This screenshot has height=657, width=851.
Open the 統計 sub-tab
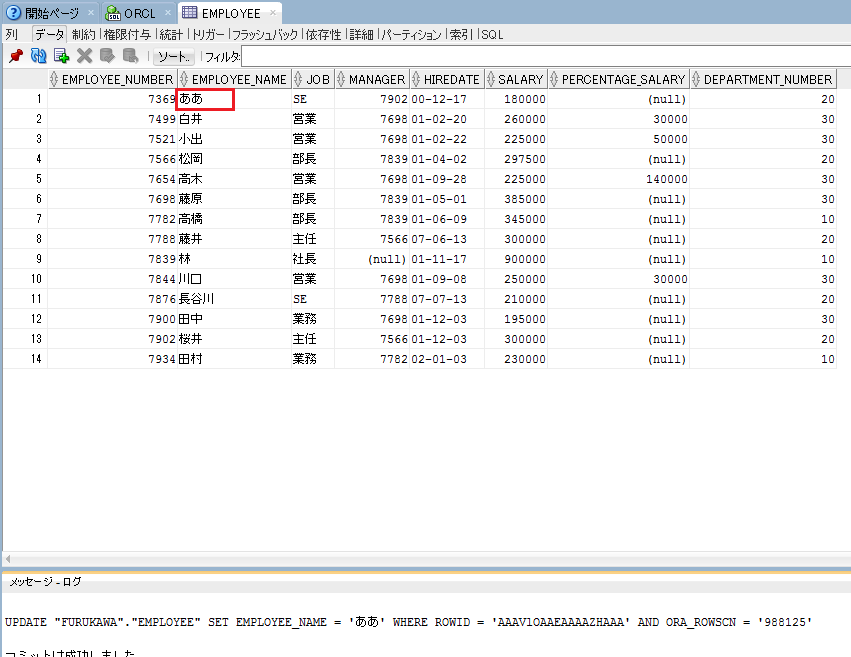click(172, 35)
